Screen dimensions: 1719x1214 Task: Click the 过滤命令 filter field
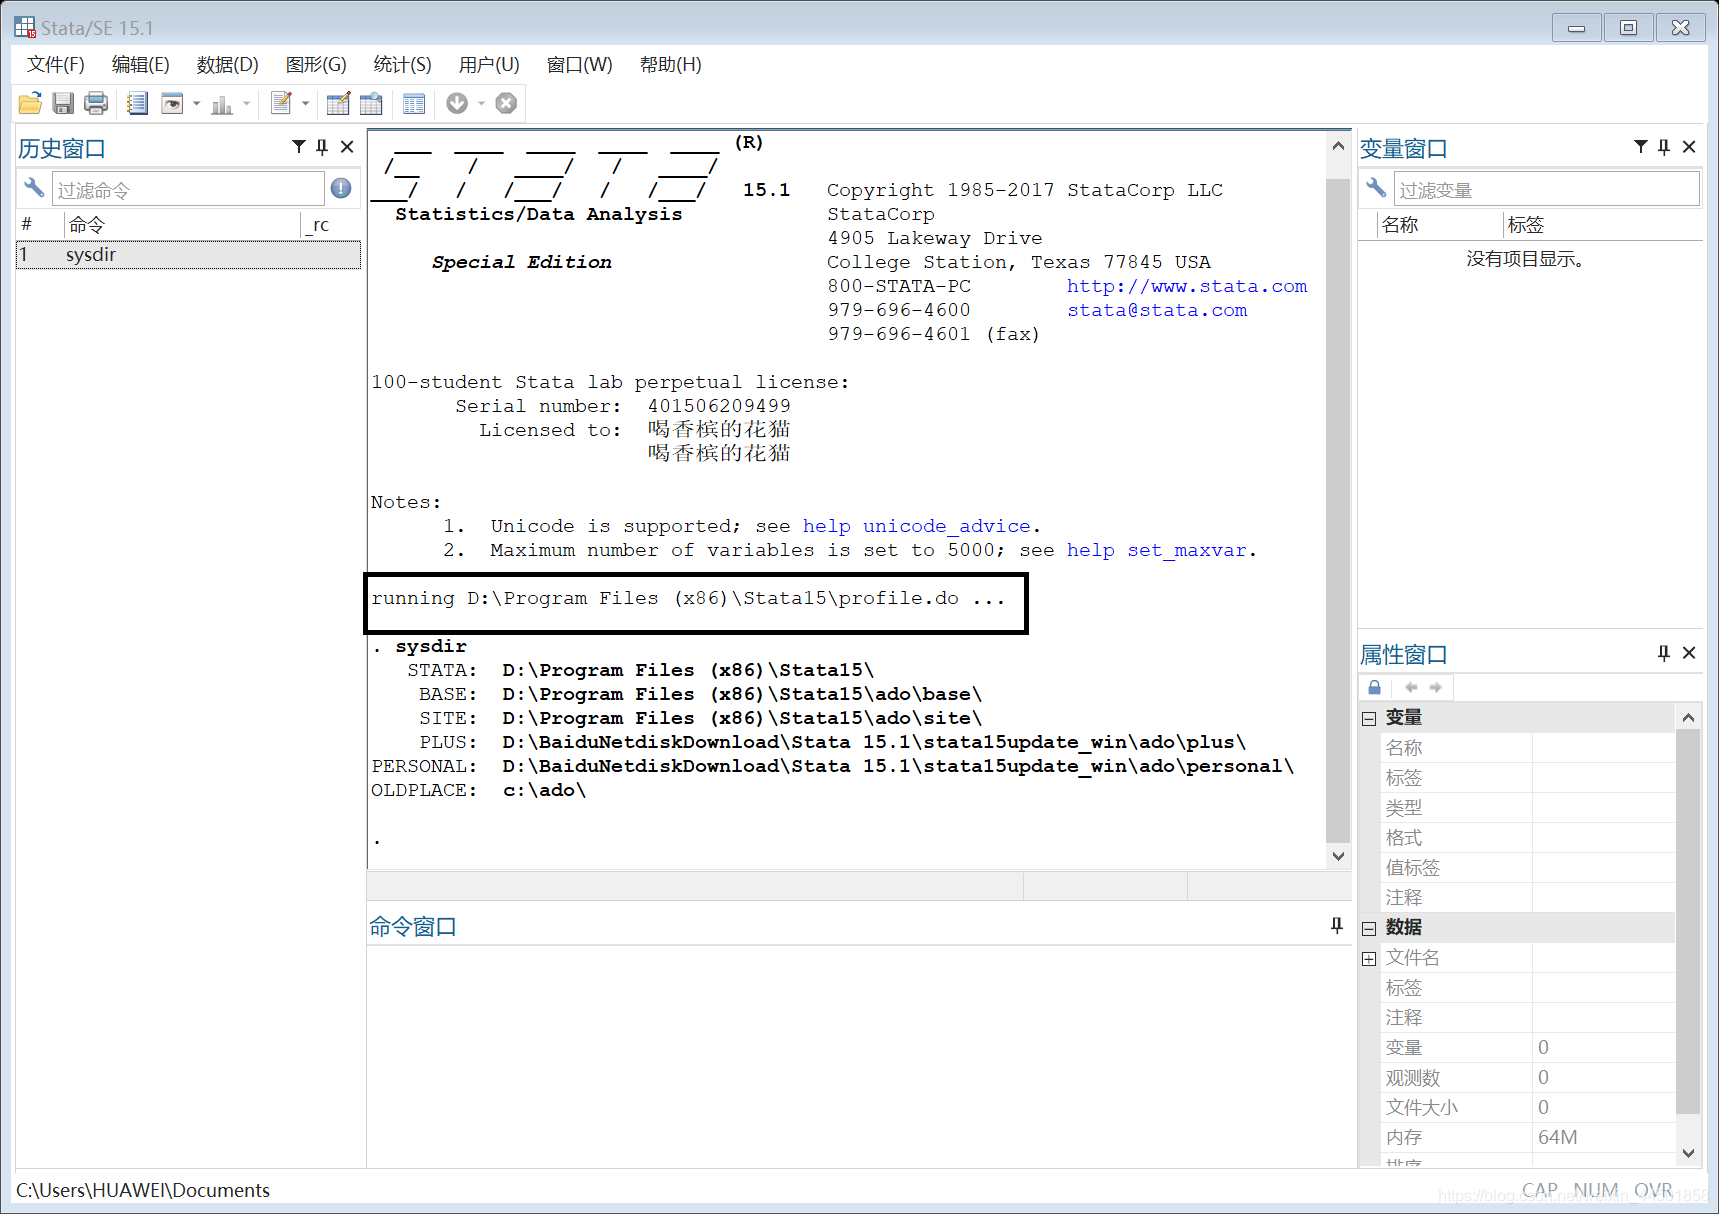(x=188, y=189)
